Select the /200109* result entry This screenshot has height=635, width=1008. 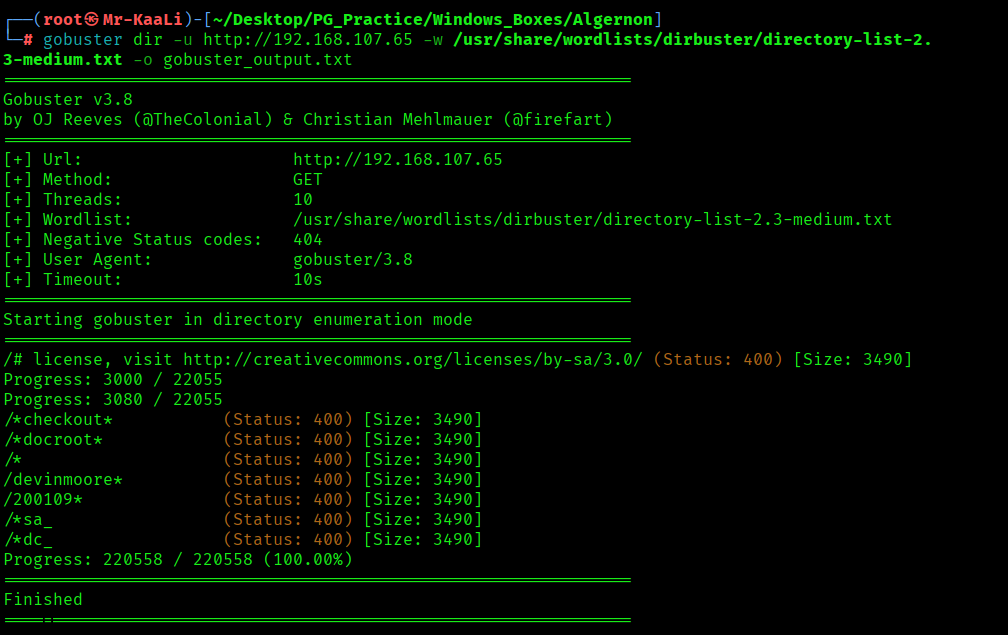[x=43, y=500]
